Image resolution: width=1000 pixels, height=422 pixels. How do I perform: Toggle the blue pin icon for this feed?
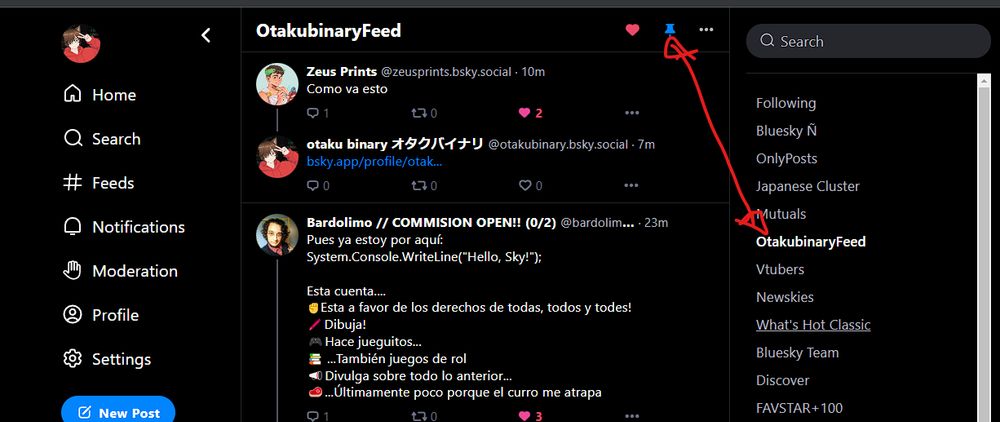(x=670, y=29)
